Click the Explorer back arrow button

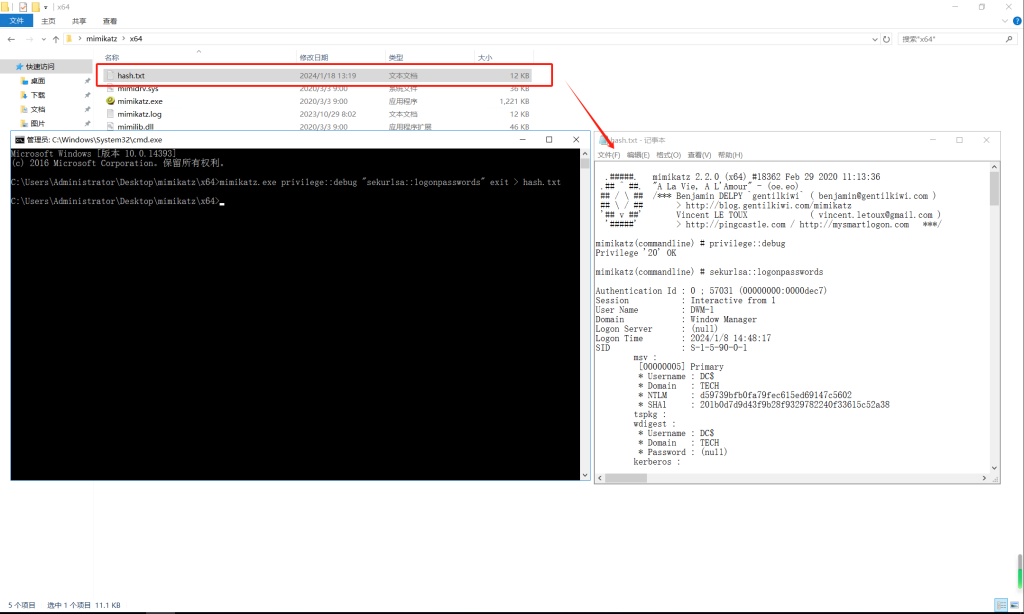11,39
